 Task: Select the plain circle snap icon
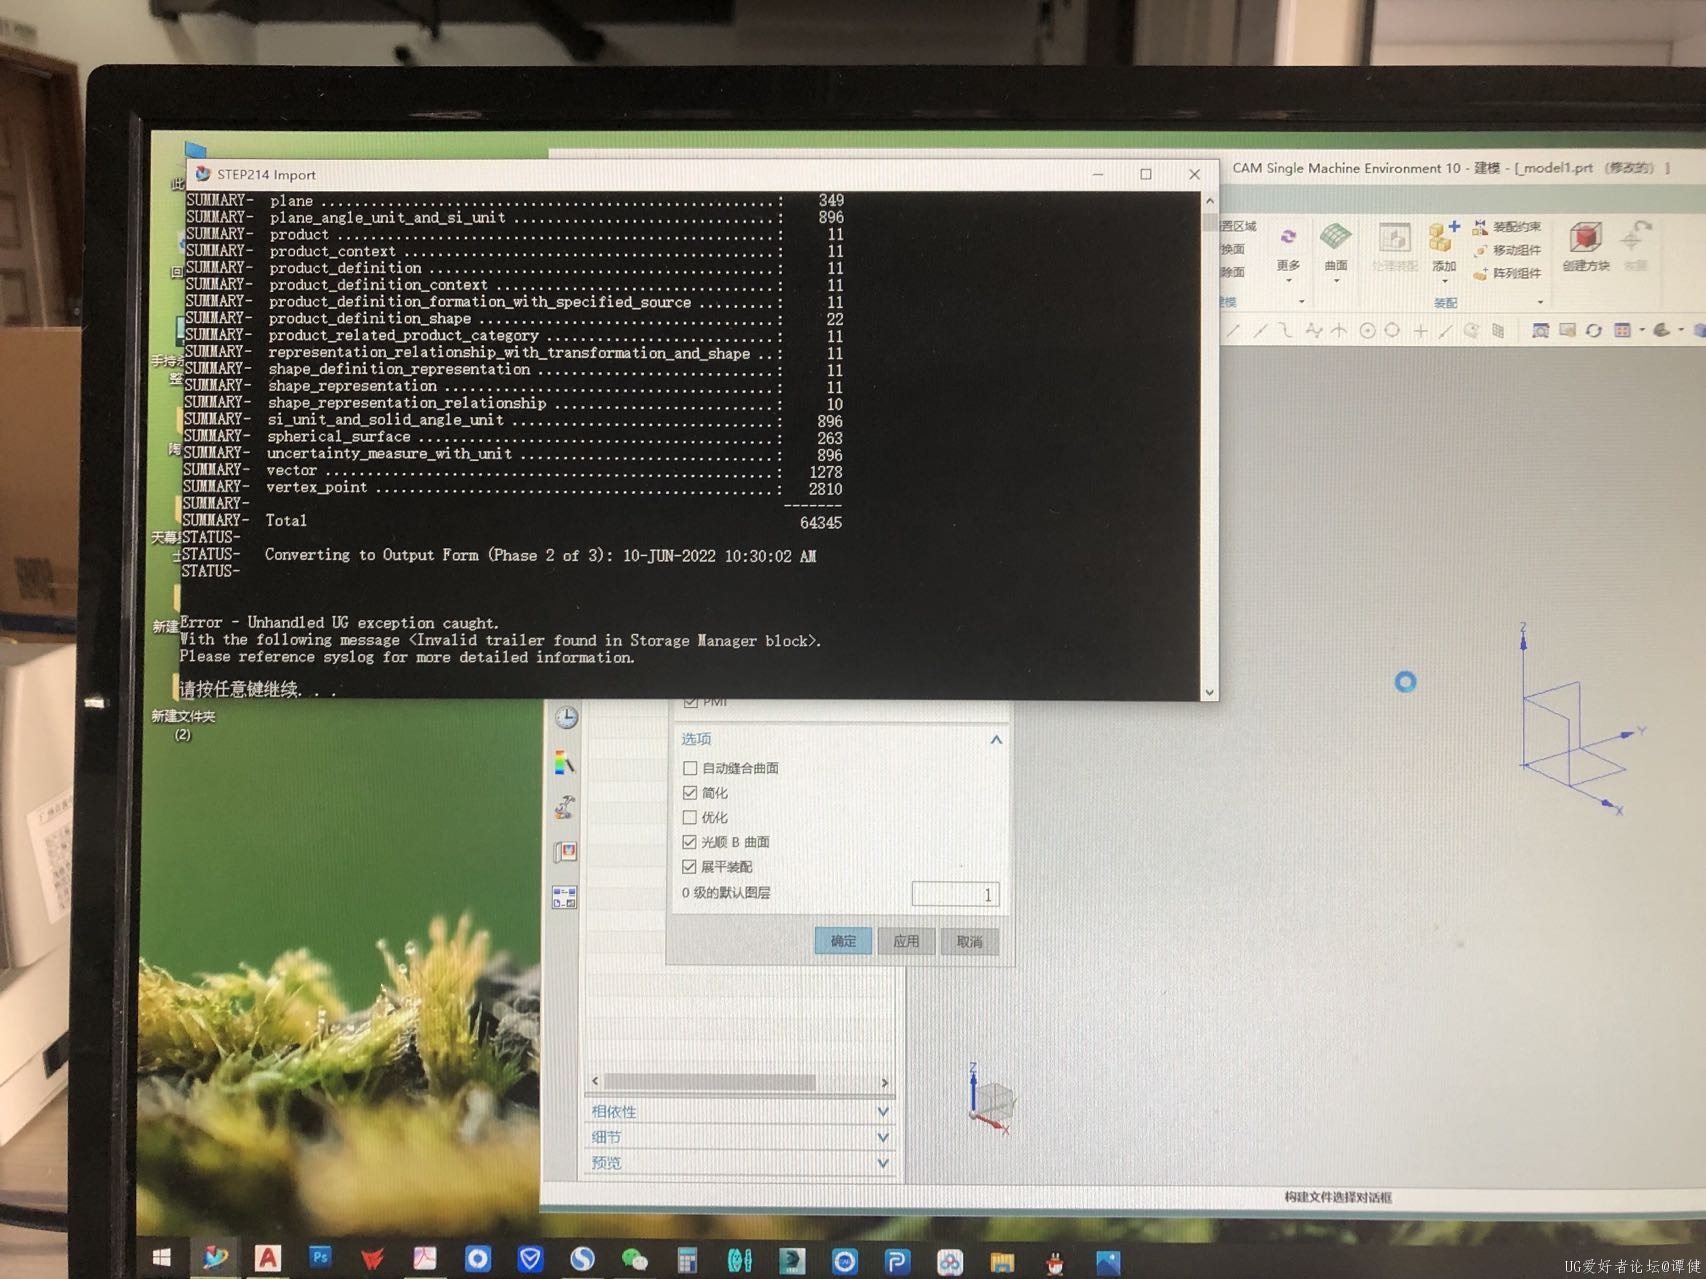point(1392,330)
